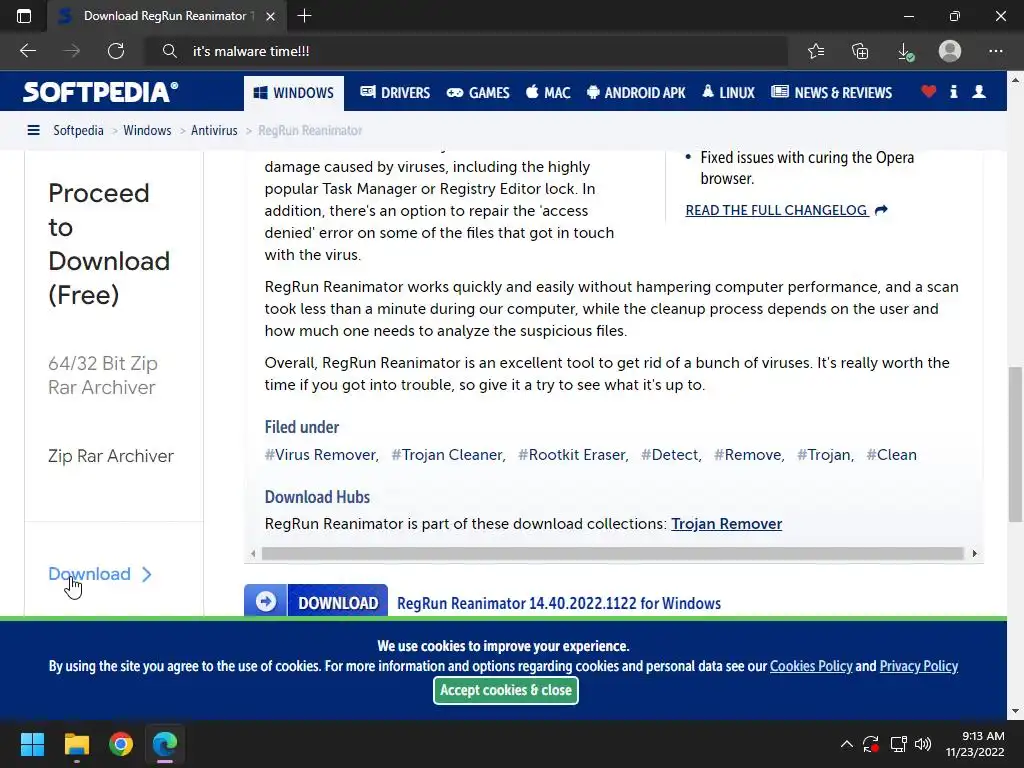Click the #Remove tag
The image size is (1024, 768).
tap(749, 455)
